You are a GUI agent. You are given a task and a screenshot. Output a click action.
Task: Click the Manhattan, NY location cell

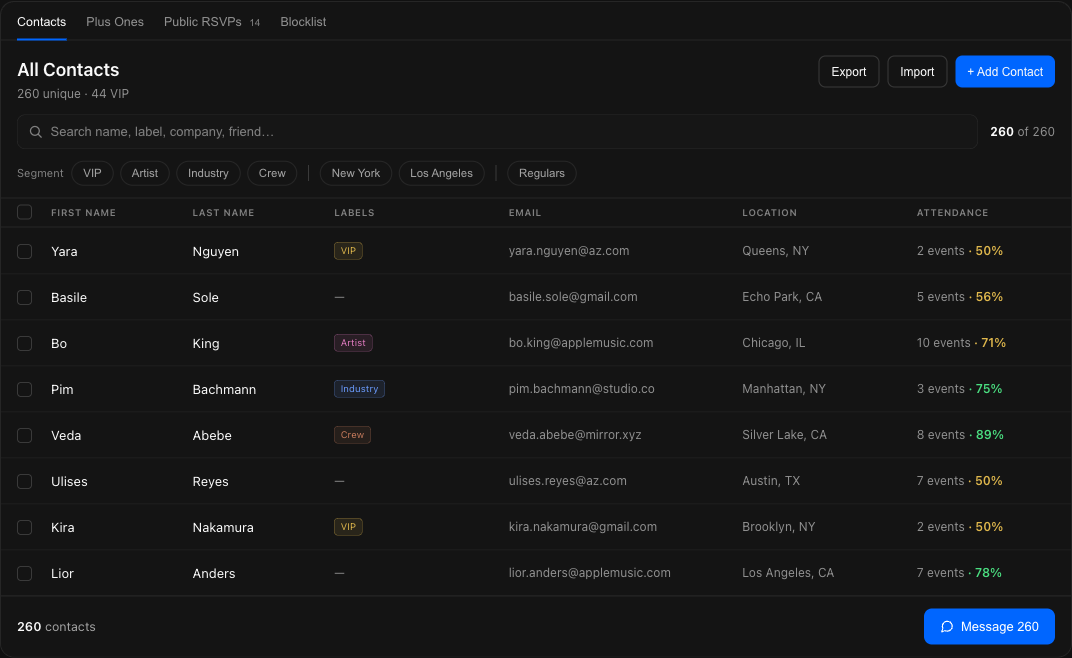point(783,389)
